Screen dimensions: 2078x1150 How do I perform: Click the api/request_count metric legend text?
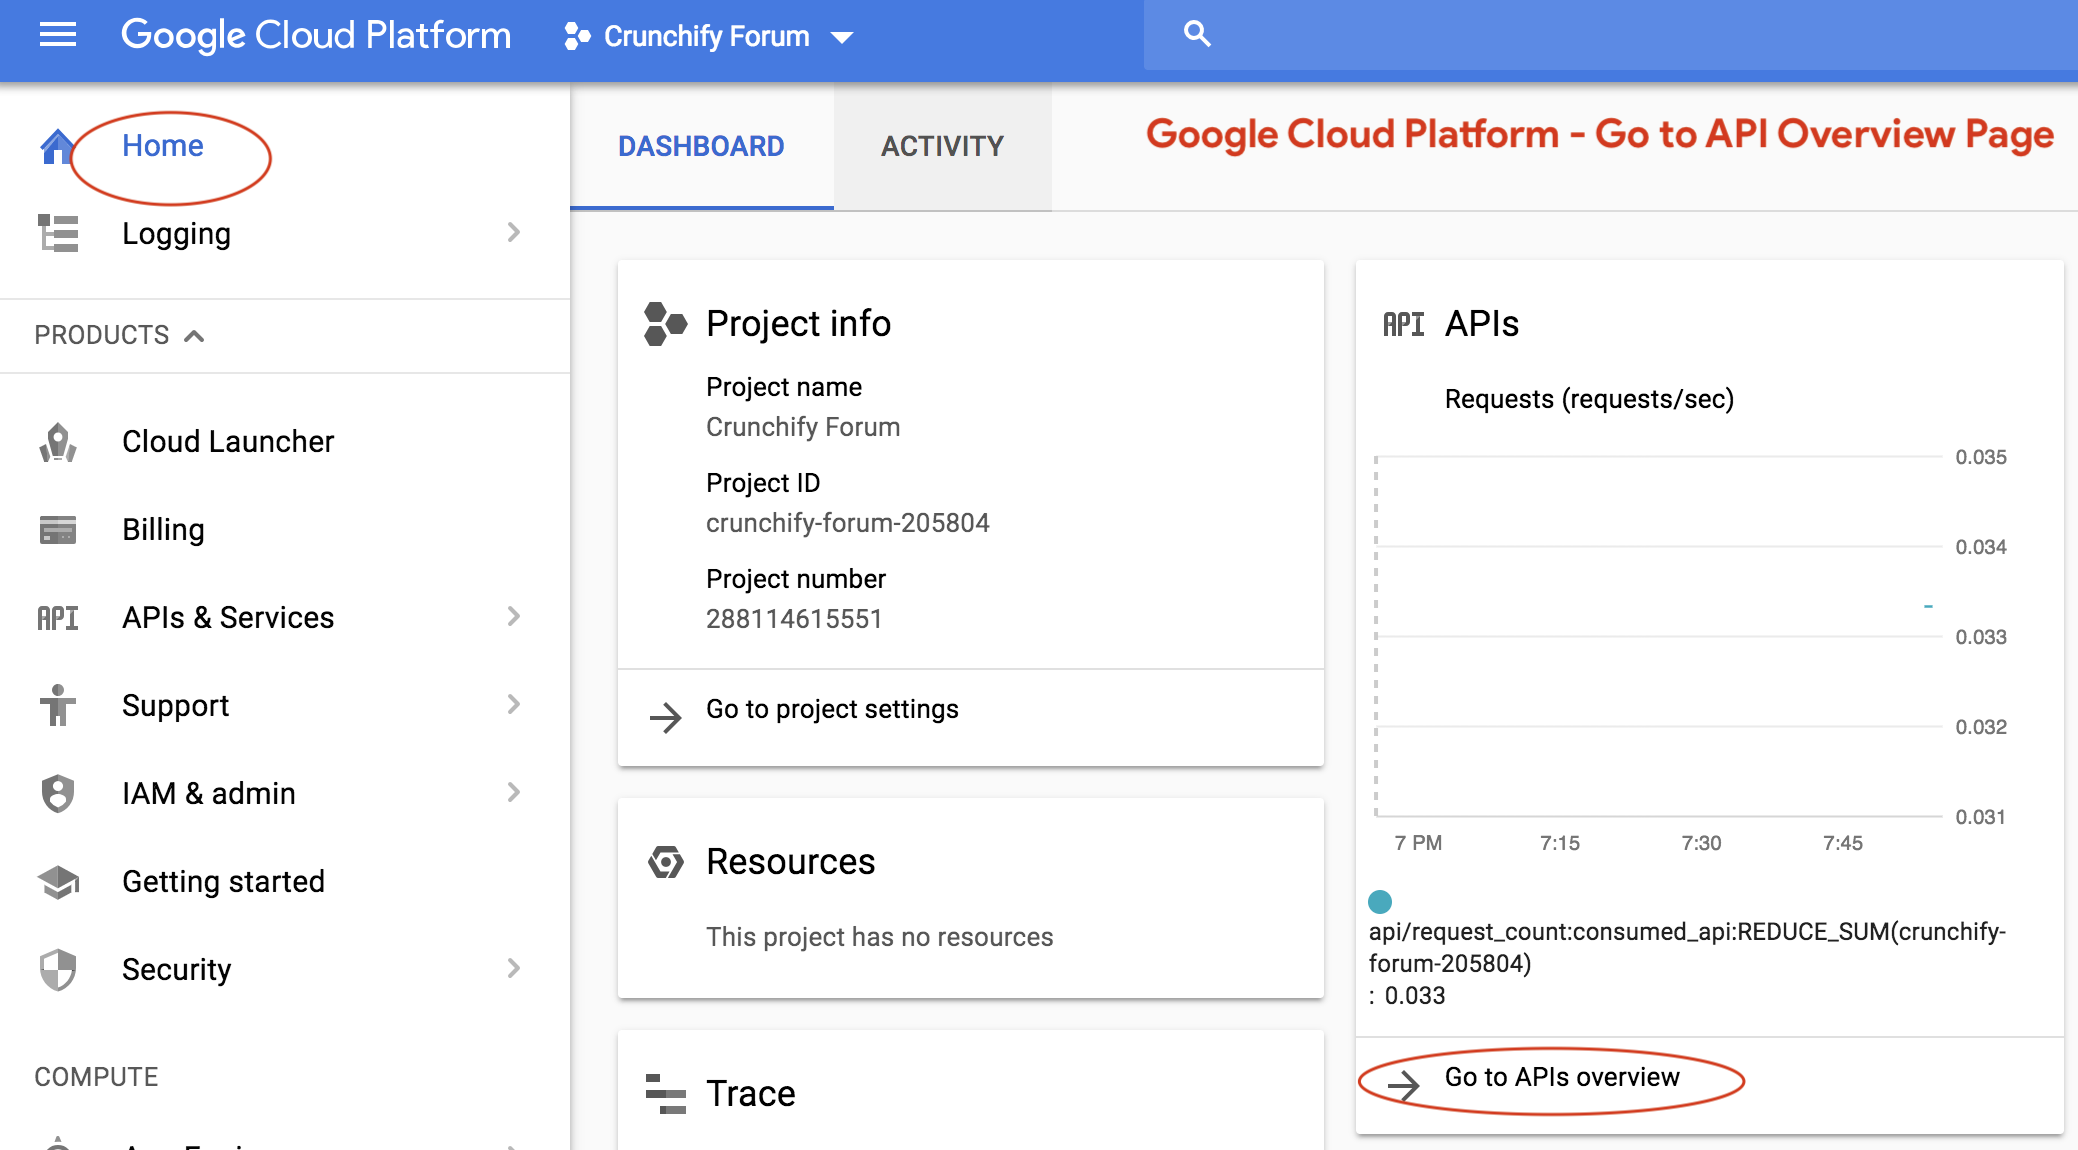[1687, 947]
